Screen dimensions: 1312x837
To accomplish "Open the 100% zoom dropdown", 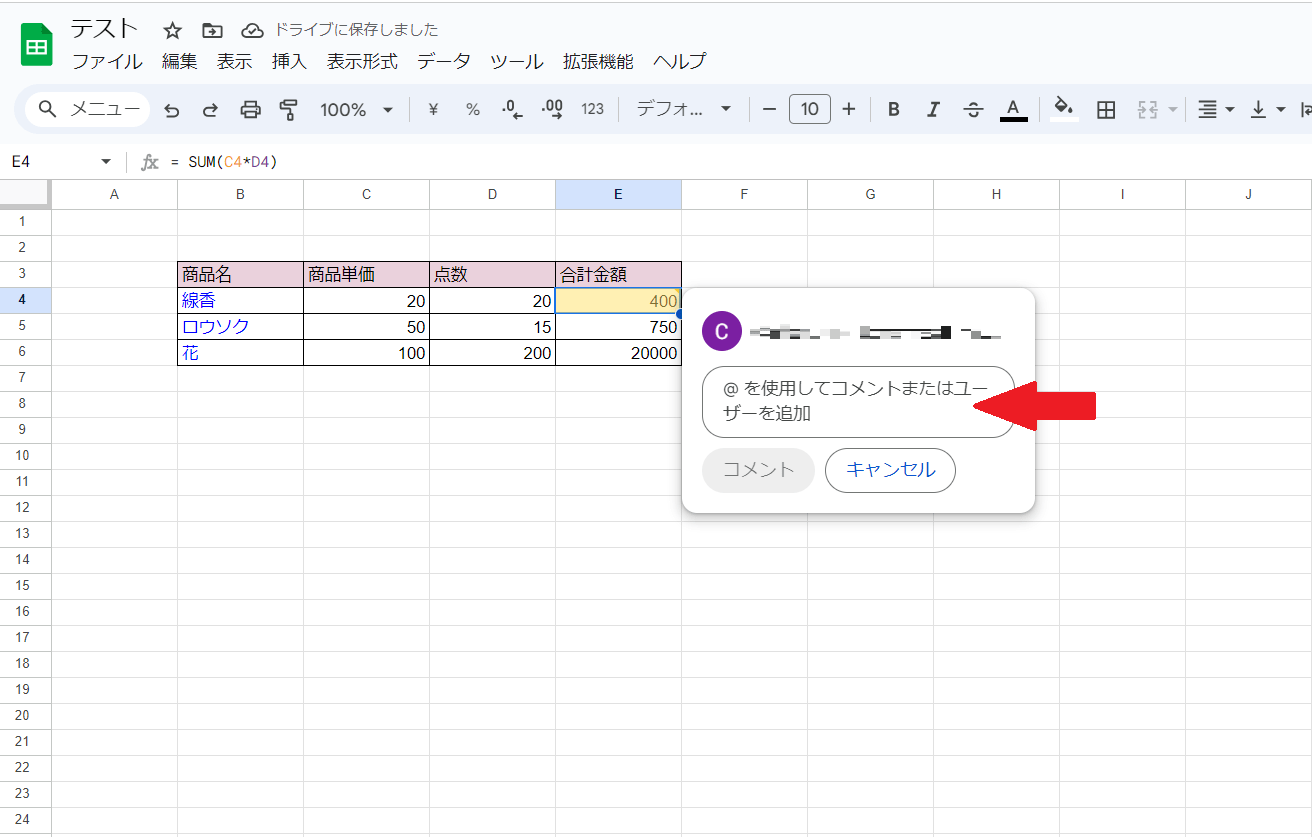I will click(356, 110).
